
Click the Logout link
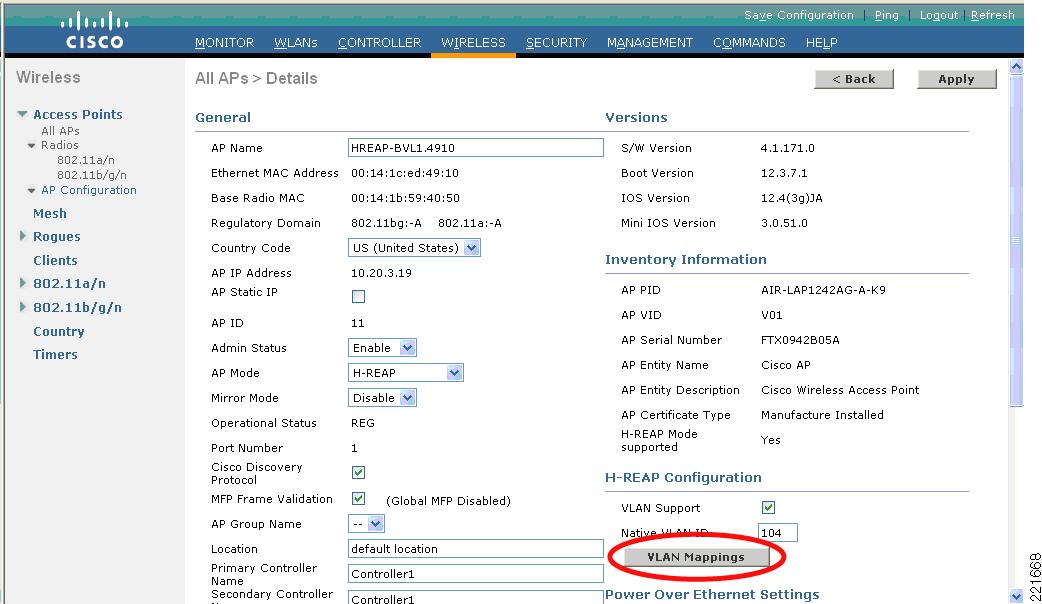pos(938,15)
